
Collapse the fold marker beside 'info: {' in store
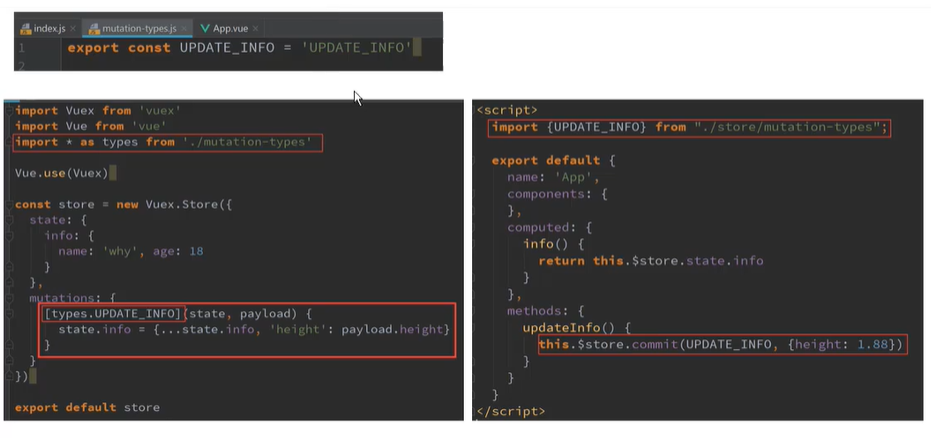point(8,236)
